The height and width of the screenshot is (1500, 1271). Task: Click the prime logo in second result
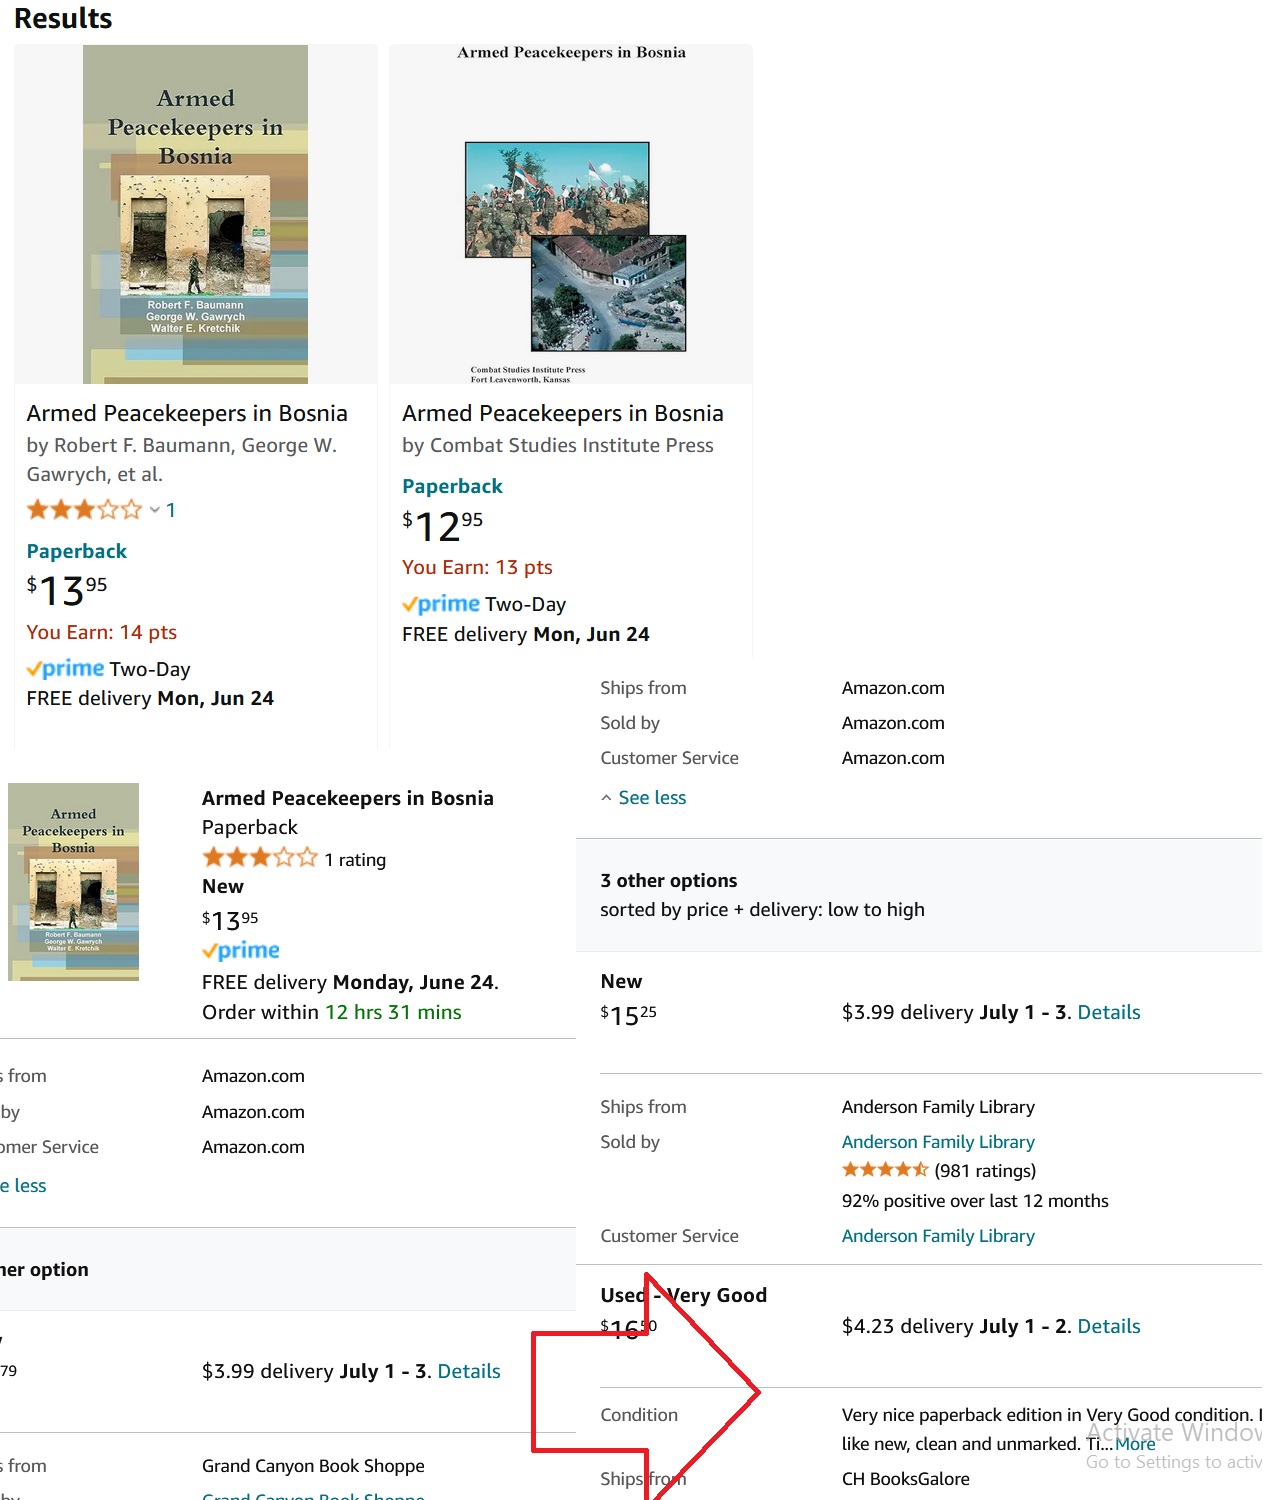(441, 604)
